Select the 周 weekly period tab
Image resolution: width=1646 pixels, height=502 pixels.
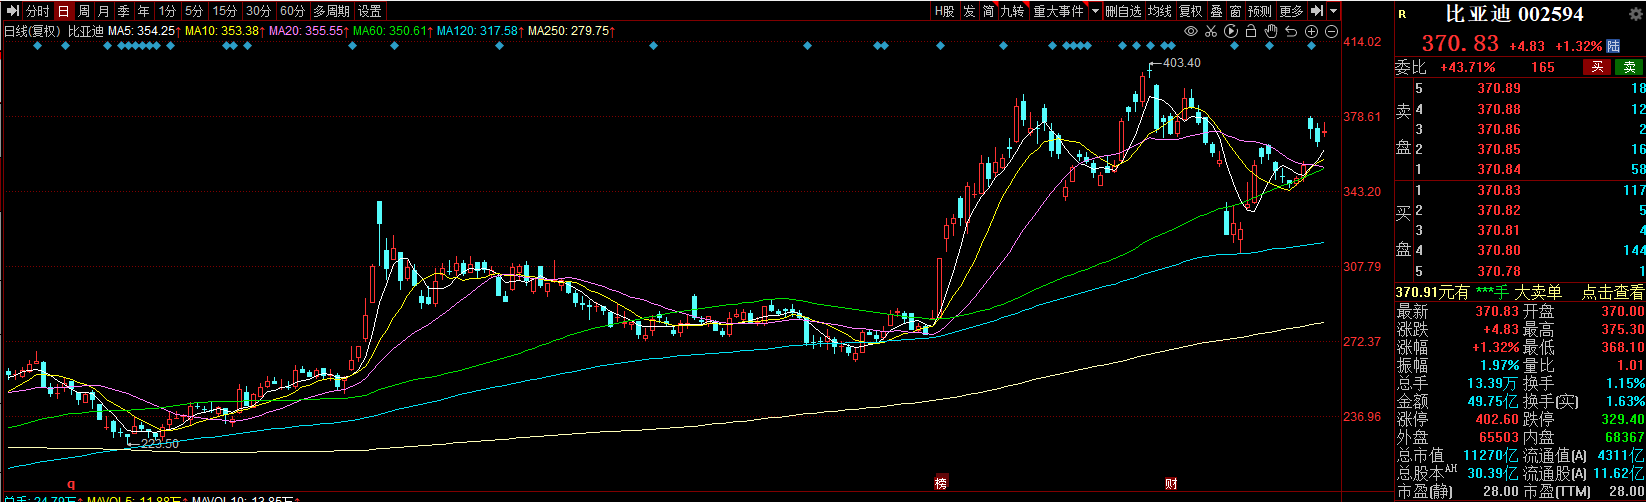[x=84, y=11]
